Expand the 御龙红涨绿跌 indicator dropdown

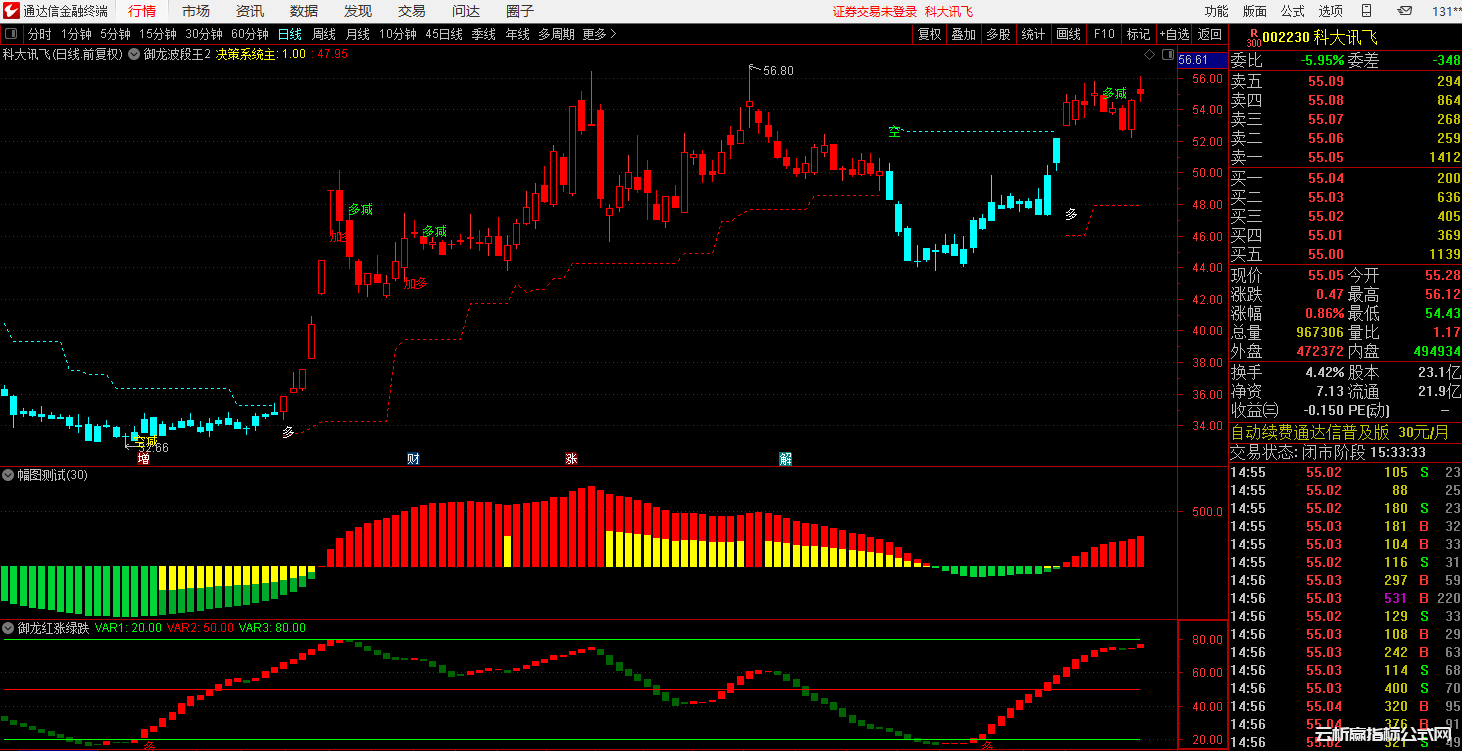(x=9, y=628)
